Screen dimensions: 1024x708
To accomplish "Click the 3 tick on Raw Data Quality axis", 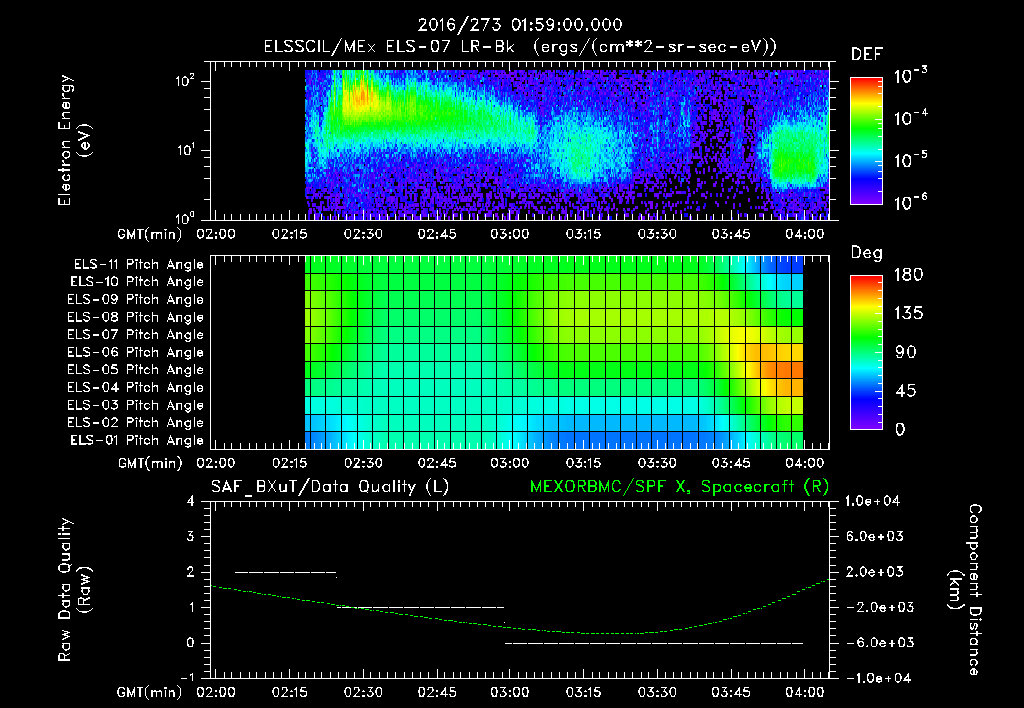I will (x=191, y=537).
